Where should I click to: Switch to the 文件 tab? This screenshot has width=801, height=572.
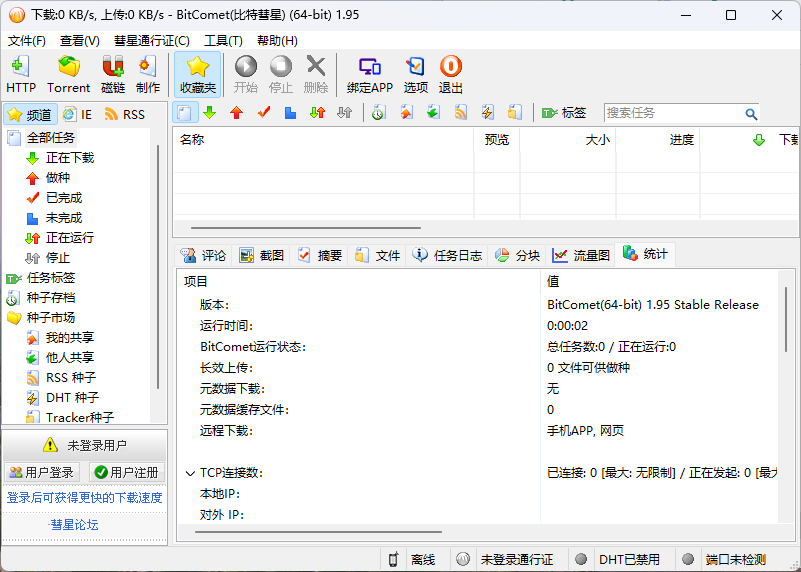[378, 255]
